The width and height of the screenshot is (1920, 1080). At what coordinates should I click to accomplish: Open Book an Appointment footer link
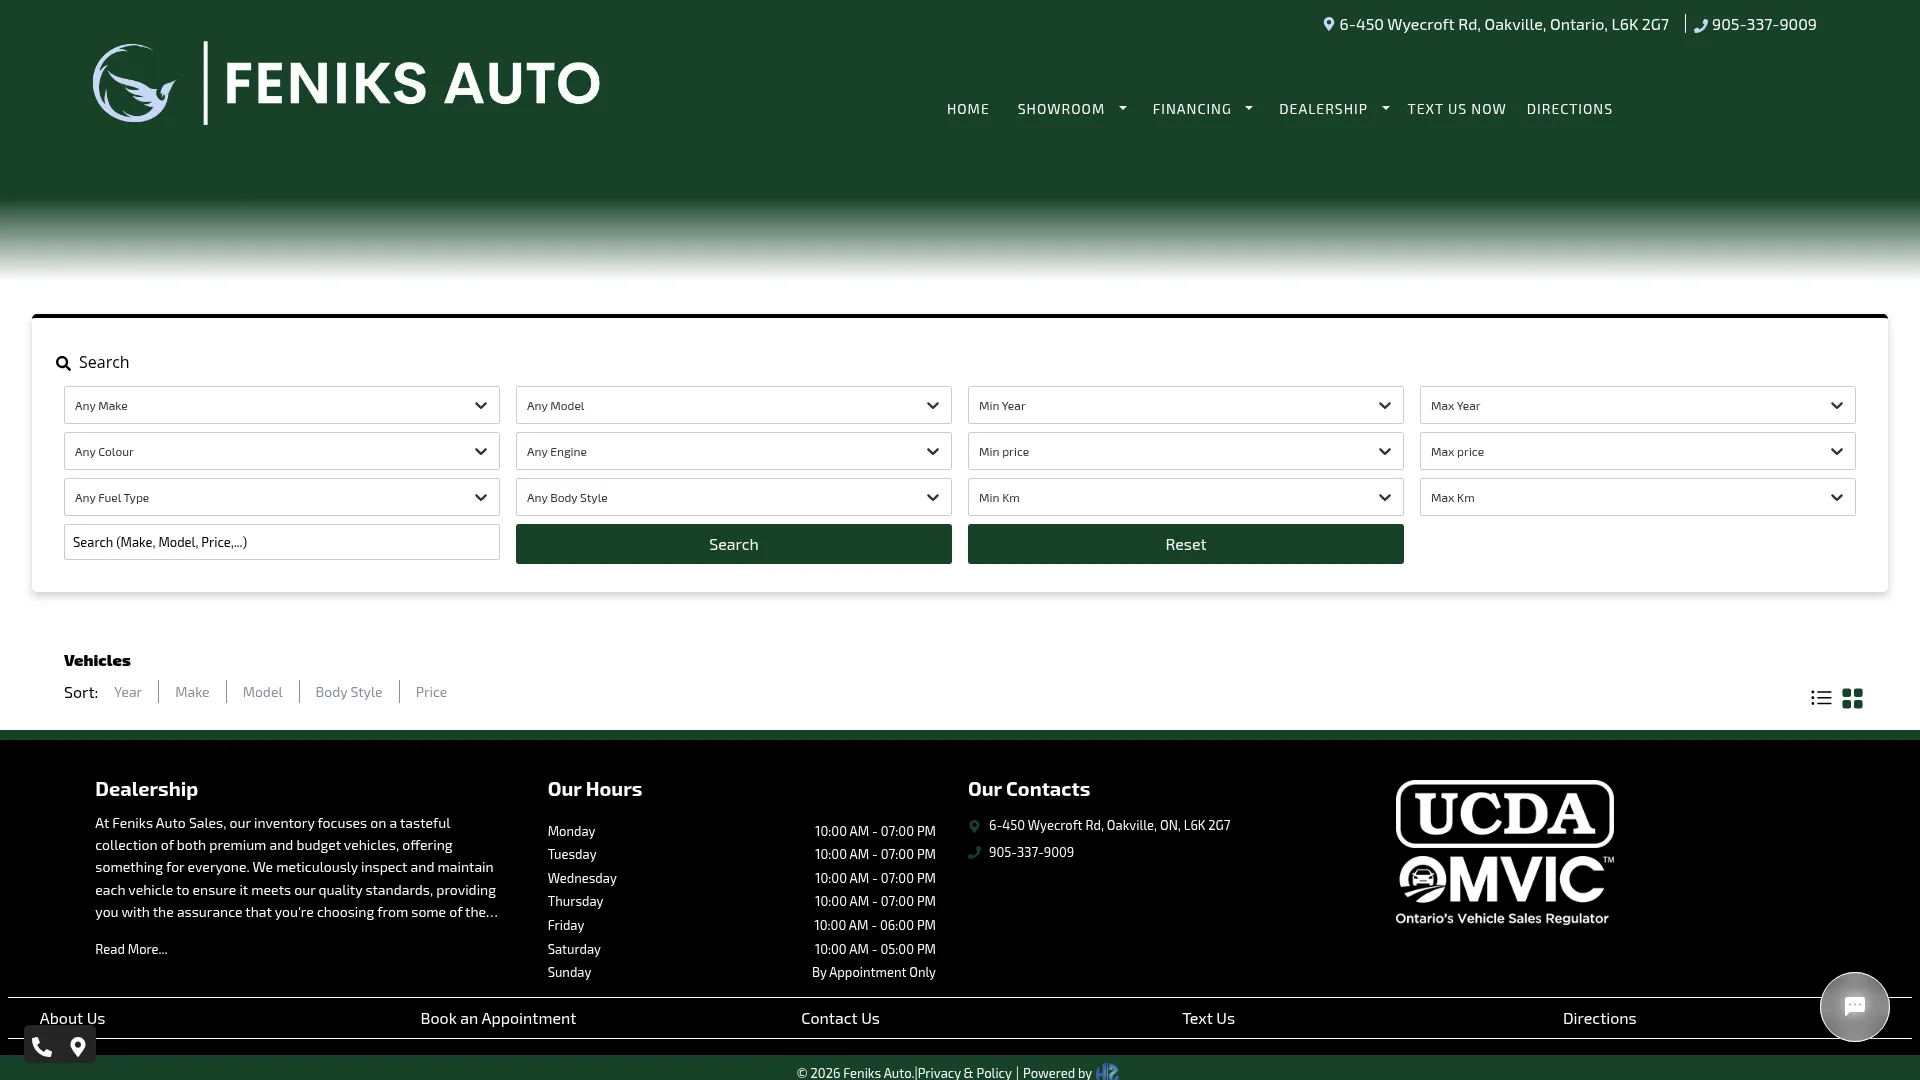coord(498,1018)
